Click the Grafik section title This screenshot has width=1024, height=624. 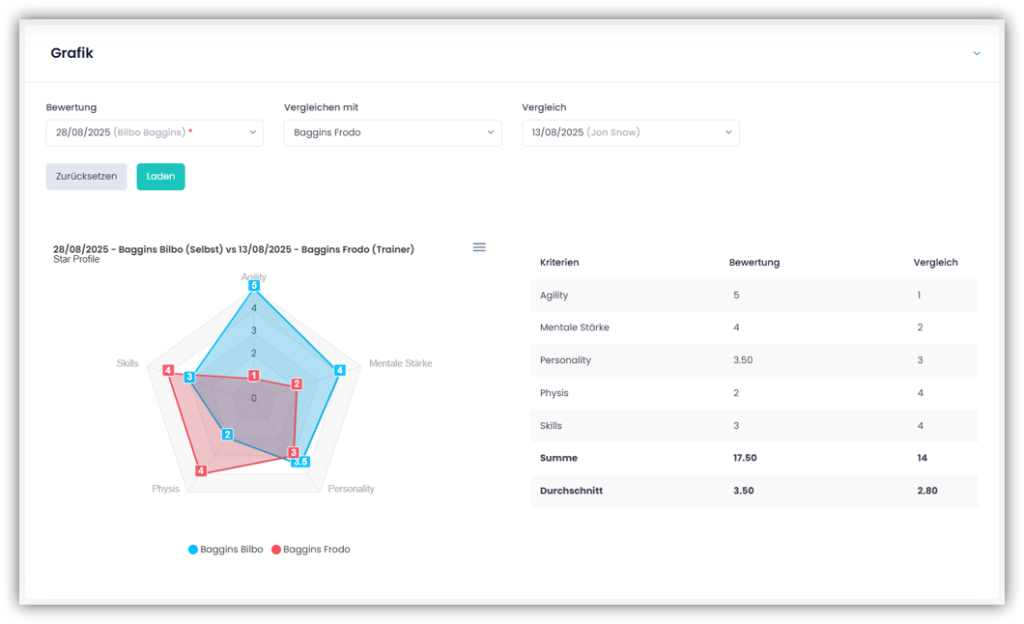point(72,53)
